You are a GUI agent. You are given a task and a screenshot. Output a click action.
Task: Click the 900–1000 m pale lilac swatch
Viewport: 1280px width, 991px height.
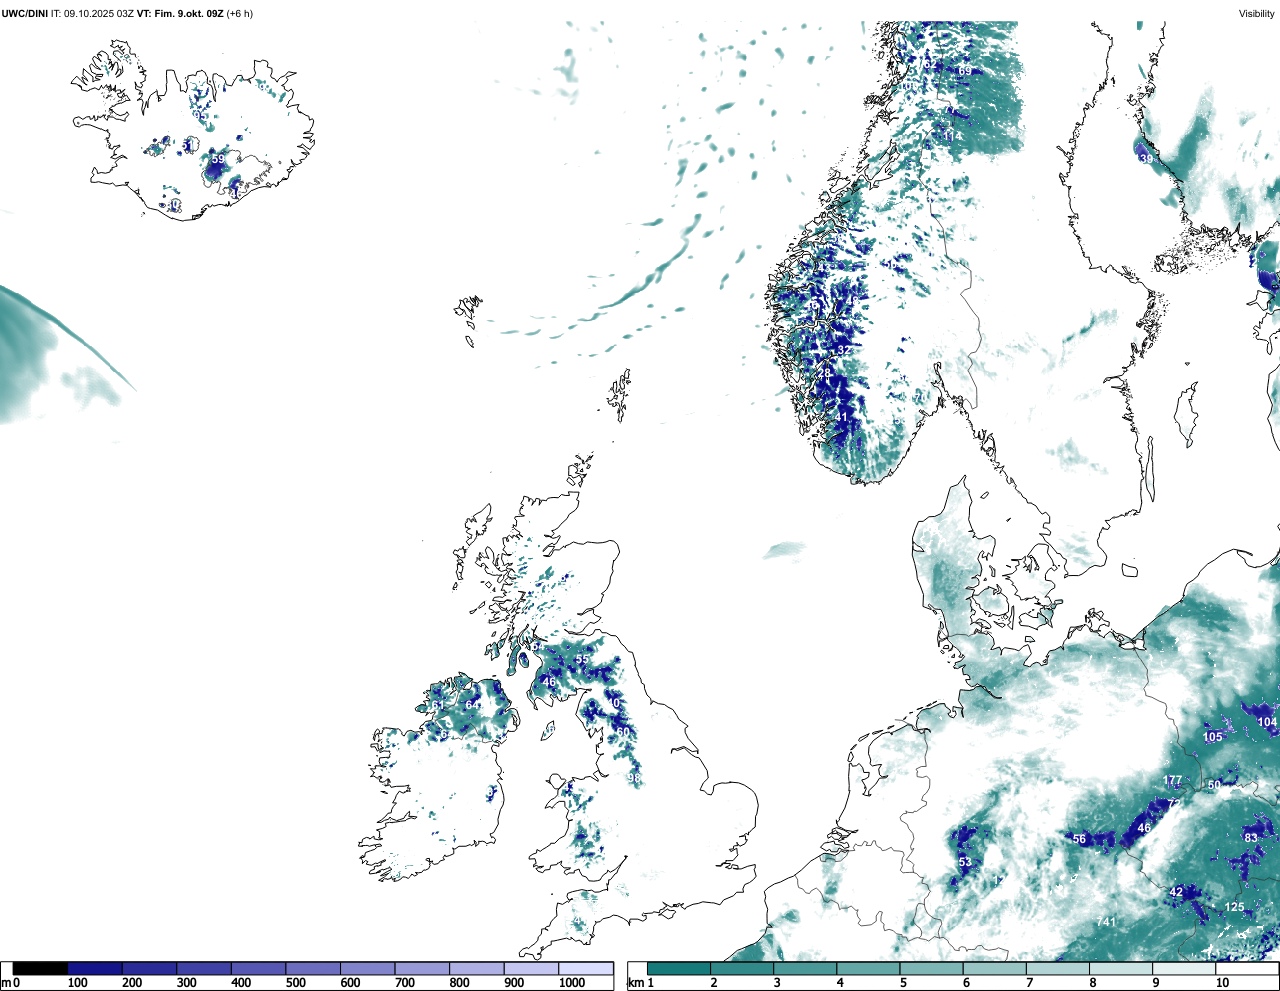point(531,968)
